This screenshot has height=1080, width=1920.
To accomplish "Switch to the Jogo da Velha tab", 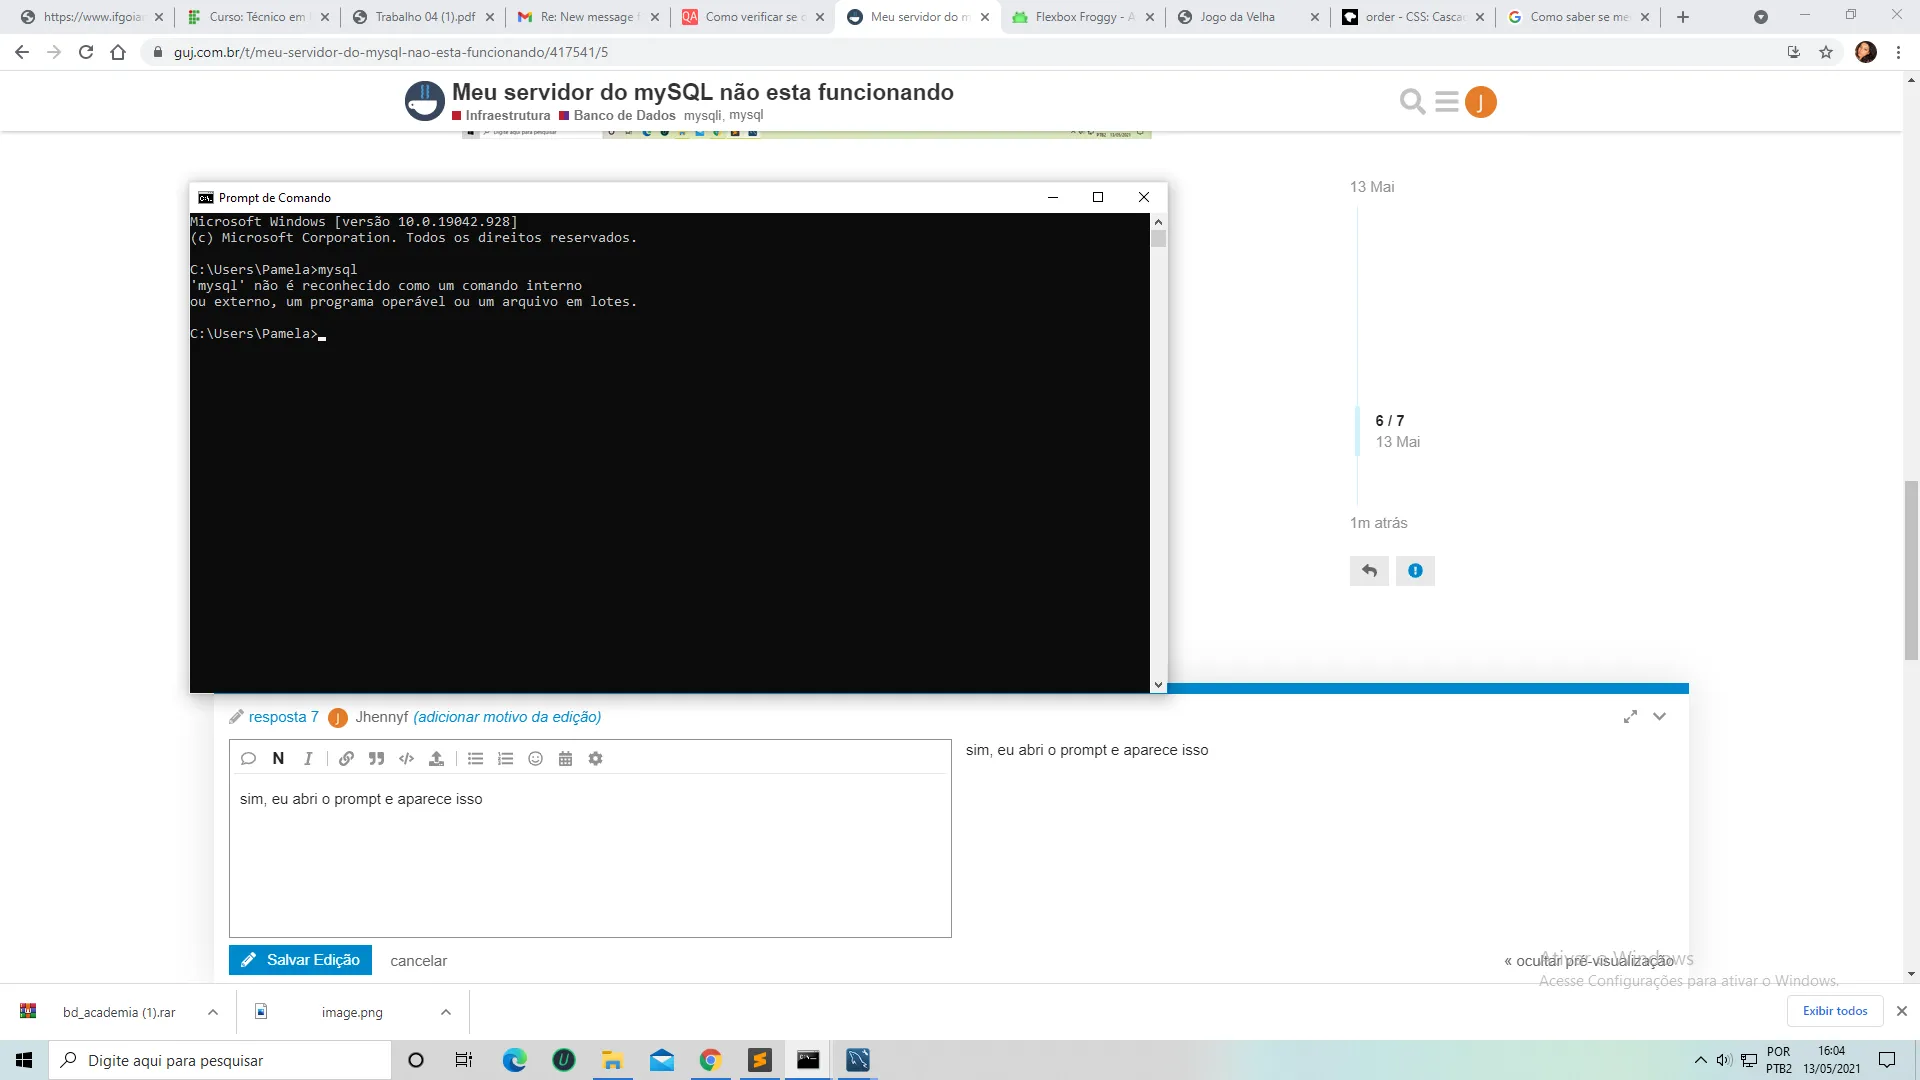I will tap(1237, 17).
